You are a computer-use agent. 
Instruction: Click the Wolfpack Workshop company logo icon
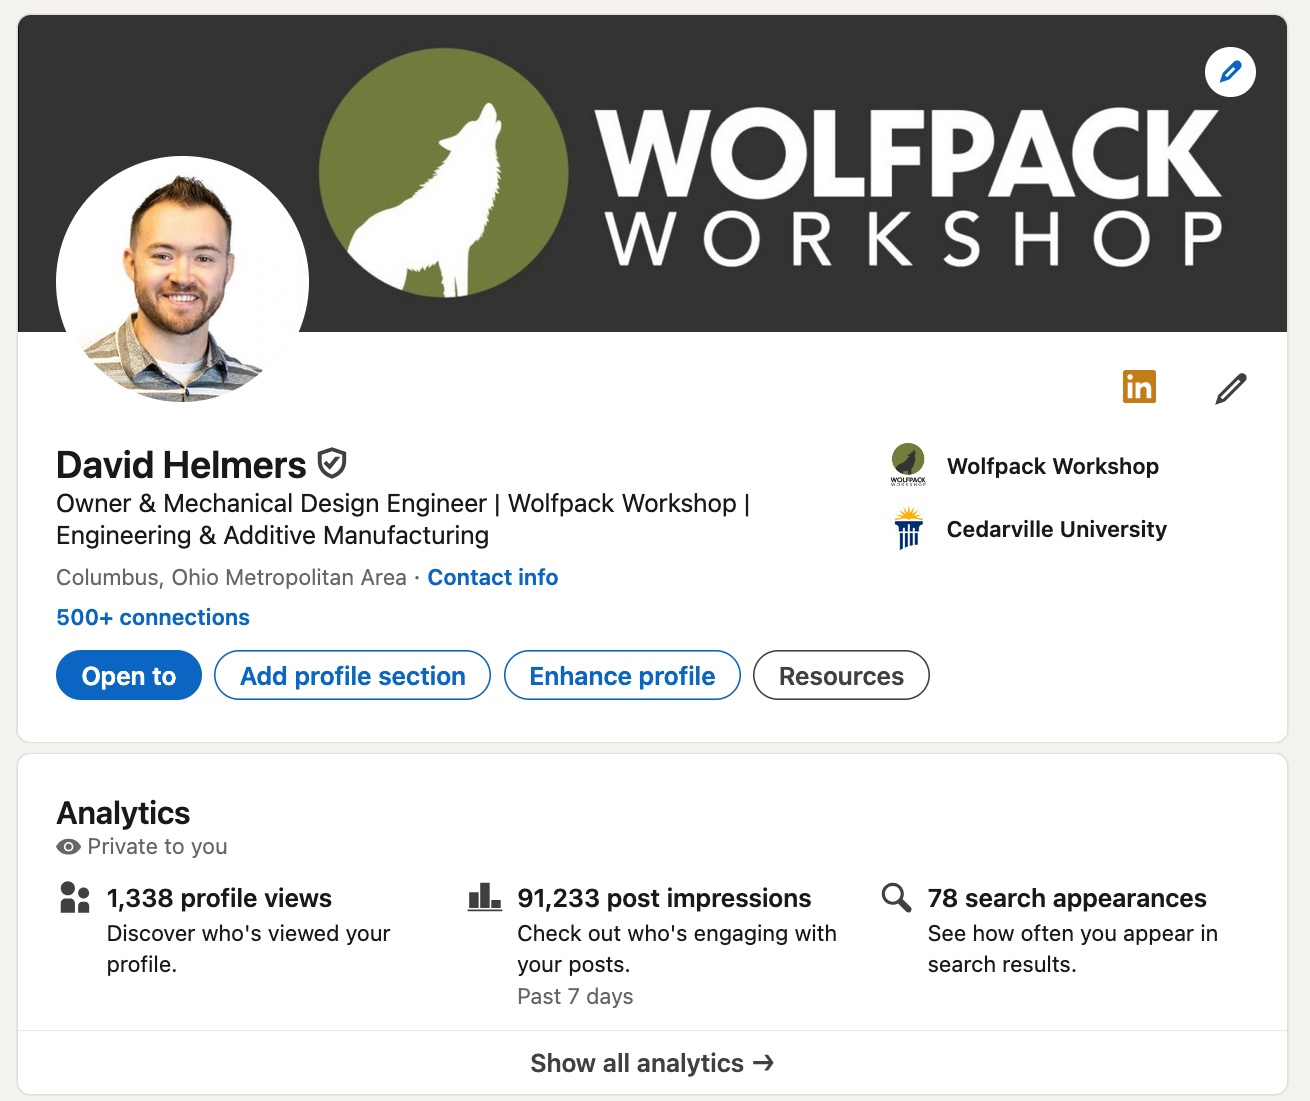click(x=908, y=465)
